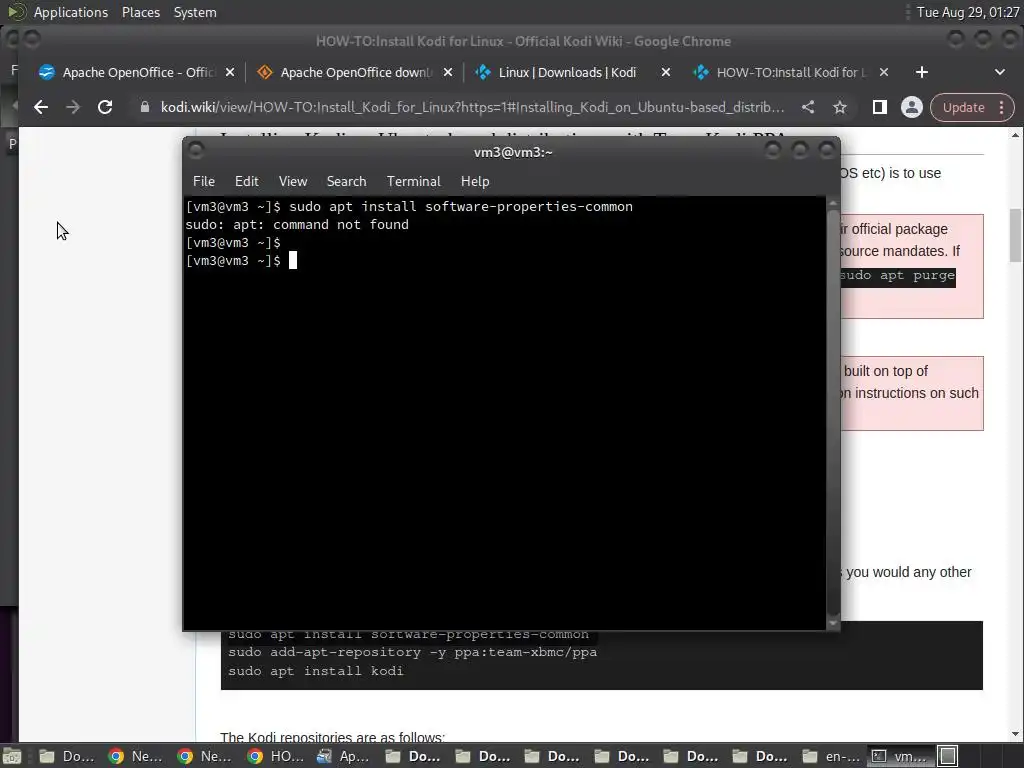Click the clock showing Tue Aug 29

tap(967, 12)
